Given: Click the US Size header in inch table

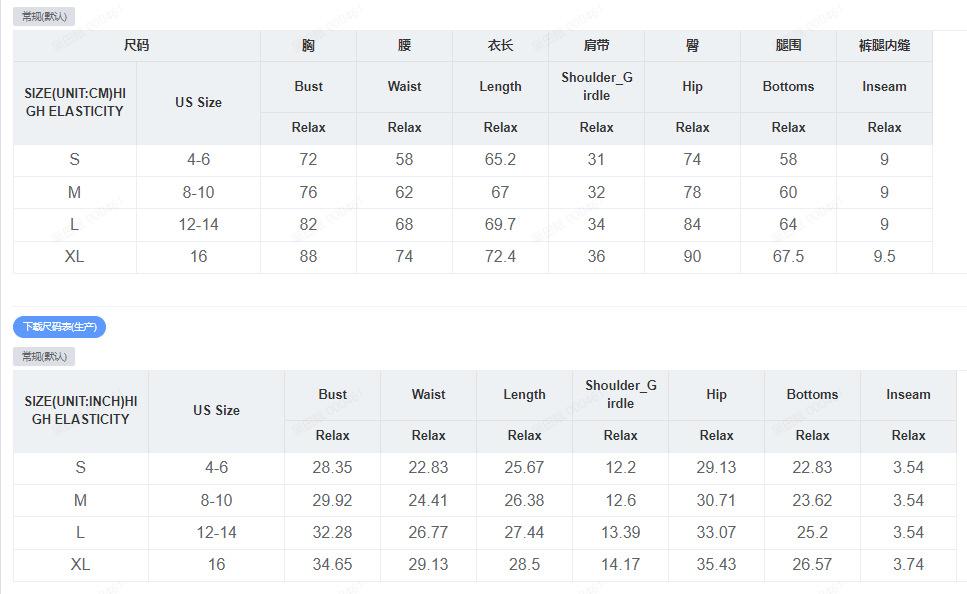Looking at the screenshot, I should pyautogui.click(x=216, y=410).
